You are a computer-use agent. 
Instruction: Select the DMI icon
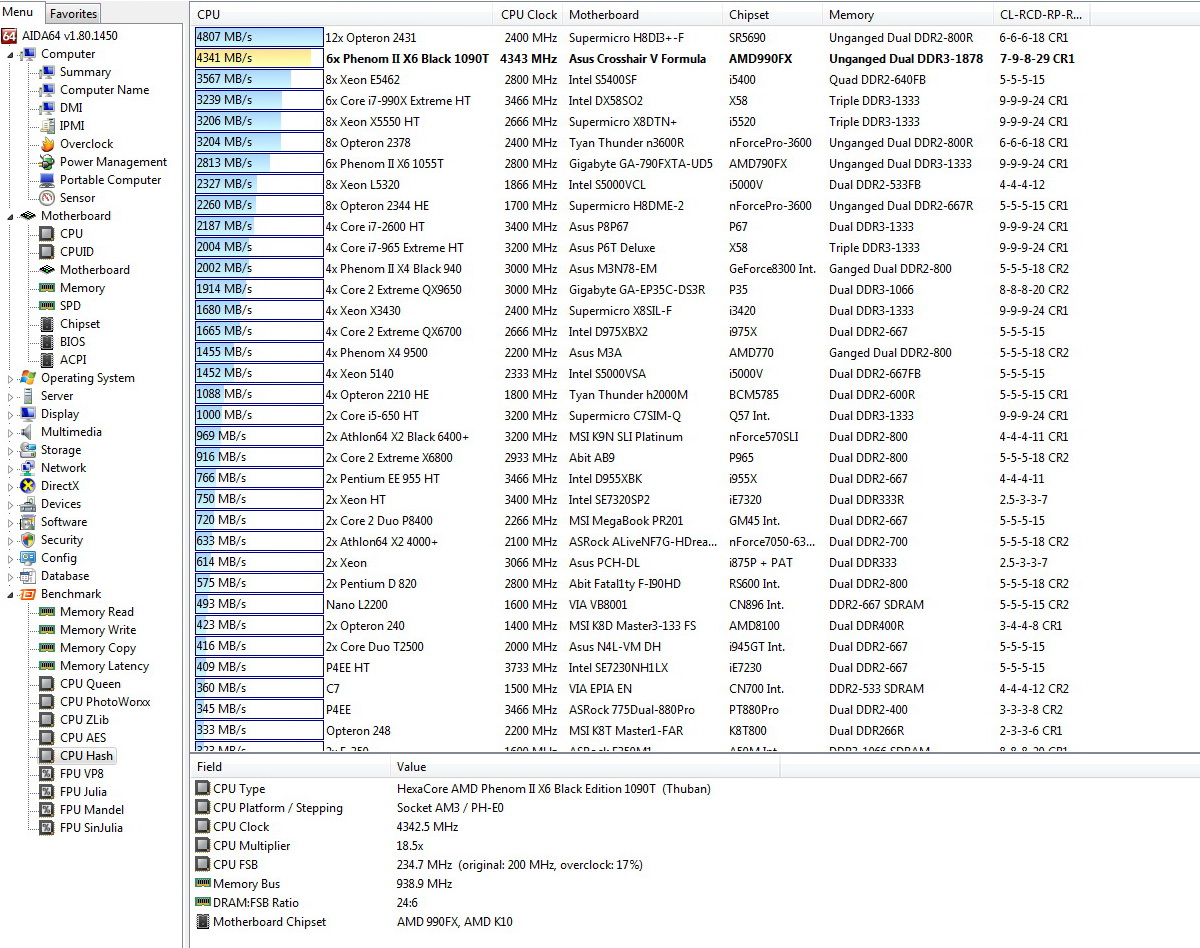(x=47, y=108)
